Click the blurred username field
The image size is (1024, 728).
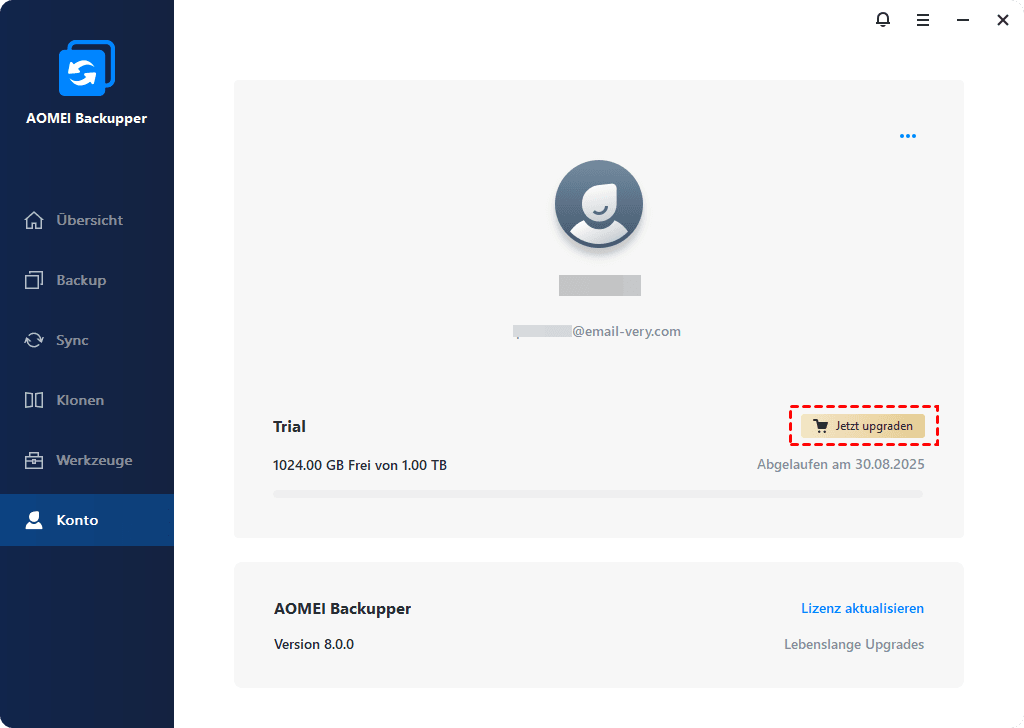(600, 285)
